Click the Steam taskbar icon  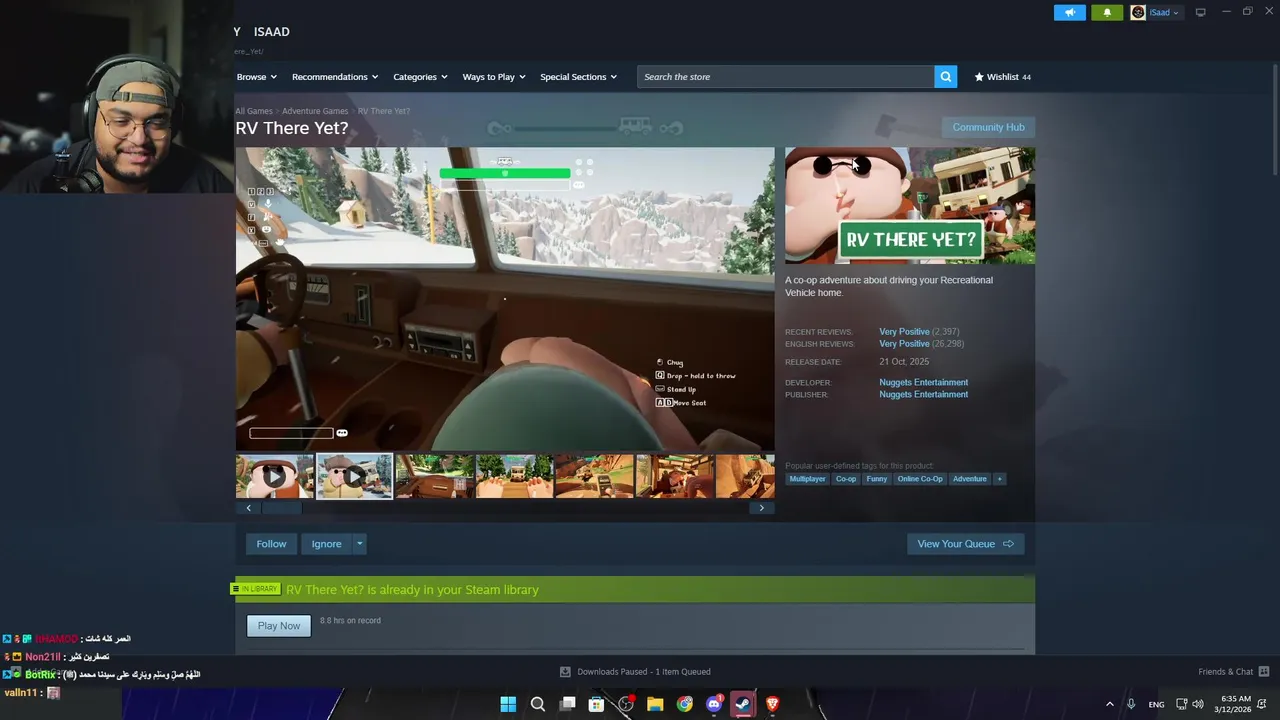click(743, 704)
